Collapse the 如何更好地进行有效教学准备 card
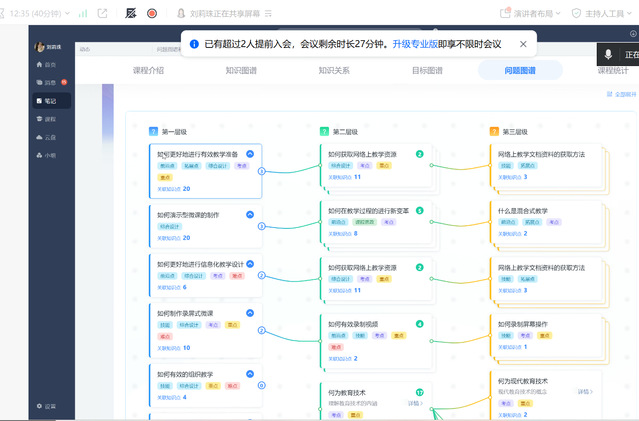This screenshot has width=639, height=421. [250, 154]
